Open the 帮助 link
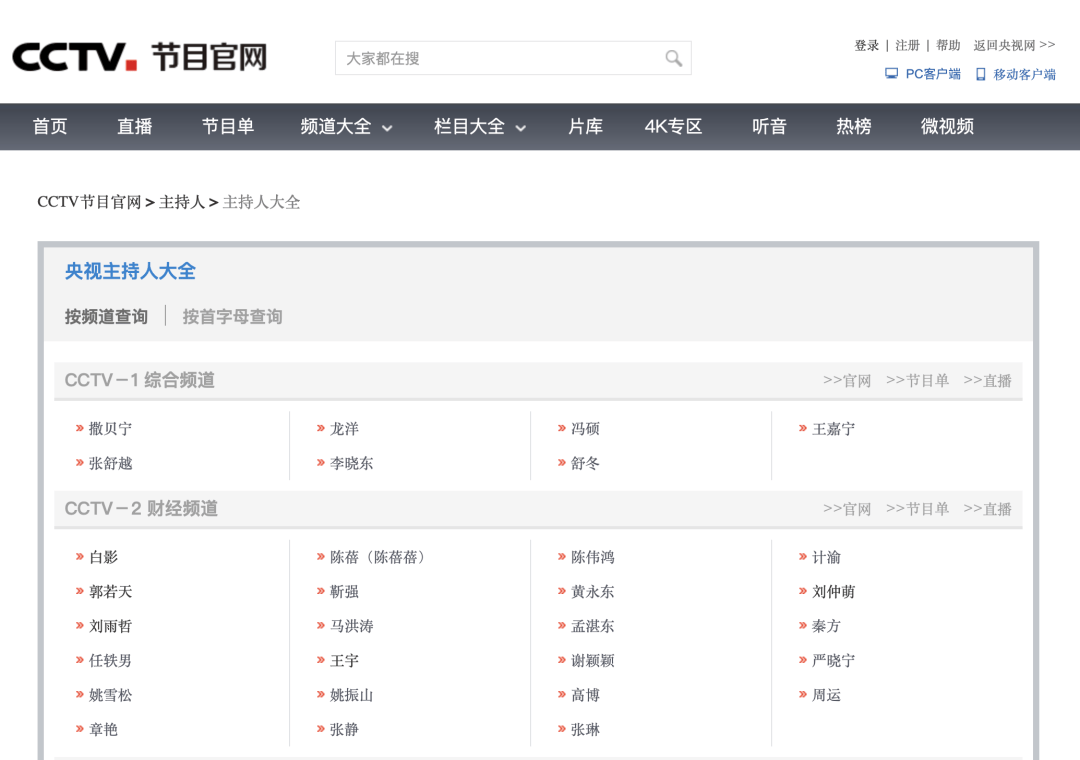1080x760 pixels. (948, 45)
